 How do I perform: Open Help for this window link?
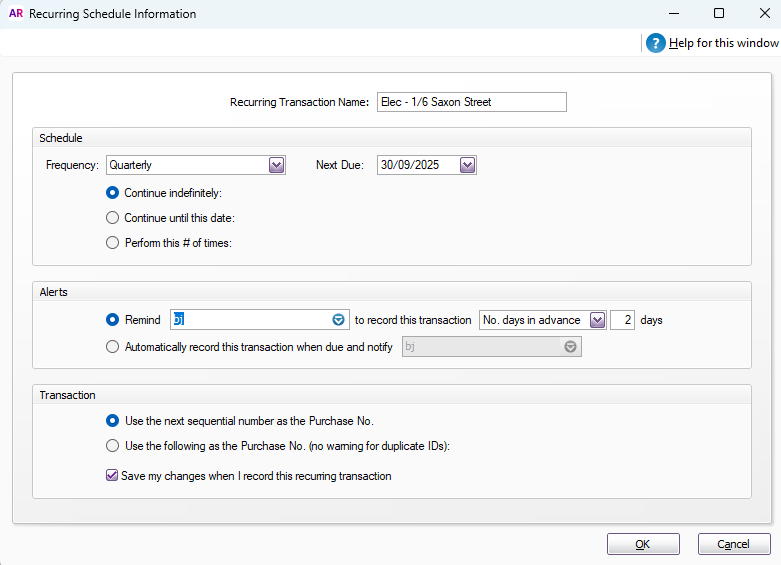click(723, 43)
